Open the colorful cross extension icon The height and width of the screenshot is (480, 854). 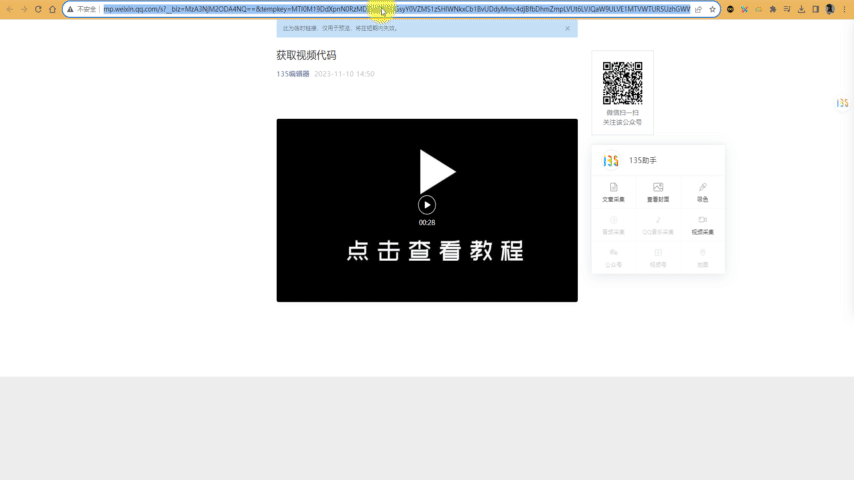[745, 9]
